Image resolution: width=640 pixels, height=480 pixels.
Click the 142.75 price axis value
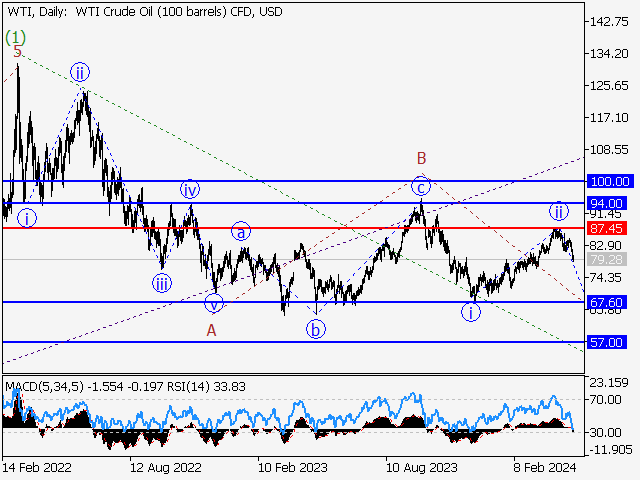(x=609, y=22)
